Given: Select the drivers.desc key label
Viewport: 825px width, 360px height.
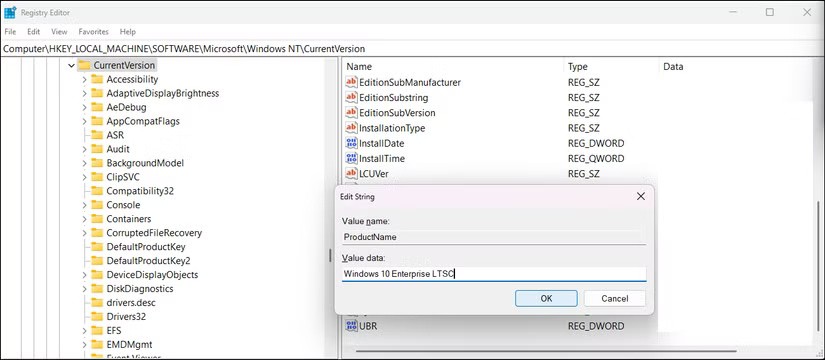Looking at the screenshot, I should (x=131, y=303).
